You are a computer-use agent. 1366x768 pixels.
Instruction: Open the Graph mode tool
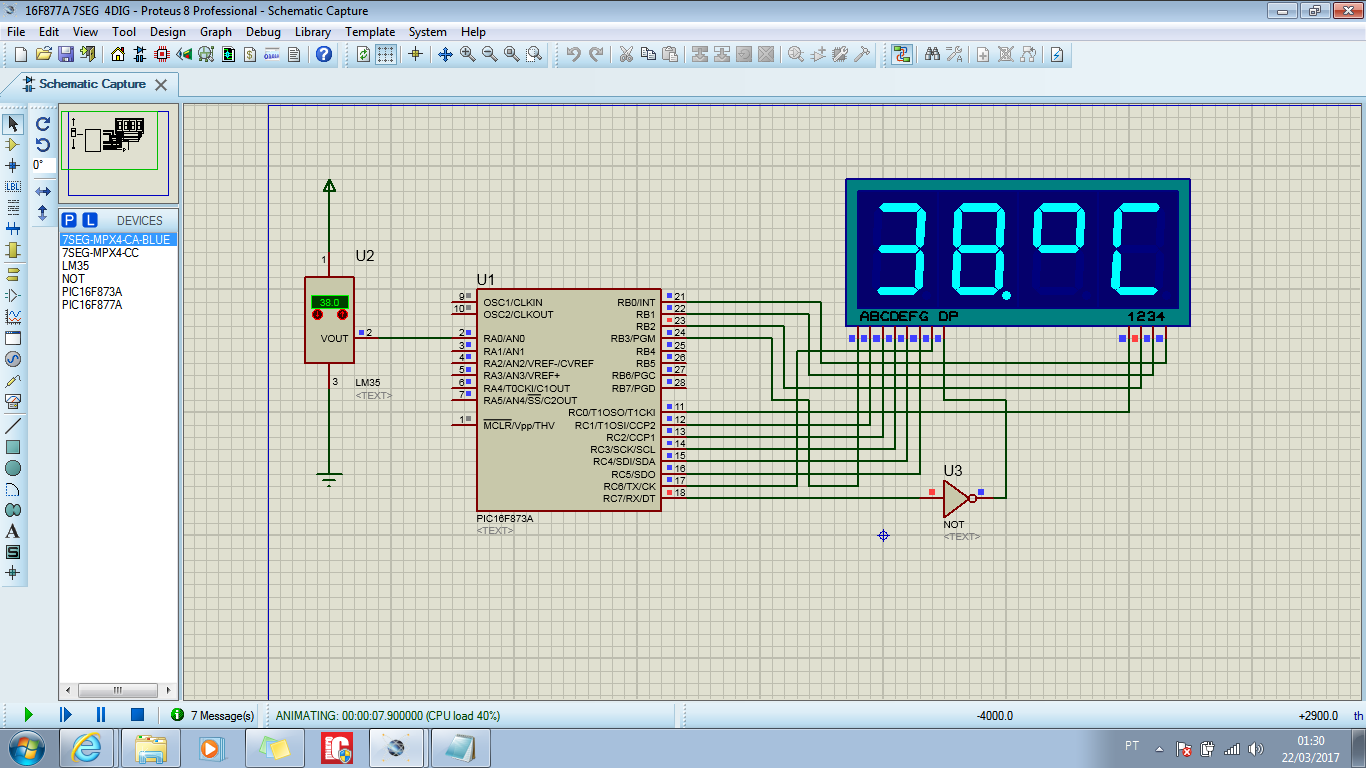coord(13,316)
